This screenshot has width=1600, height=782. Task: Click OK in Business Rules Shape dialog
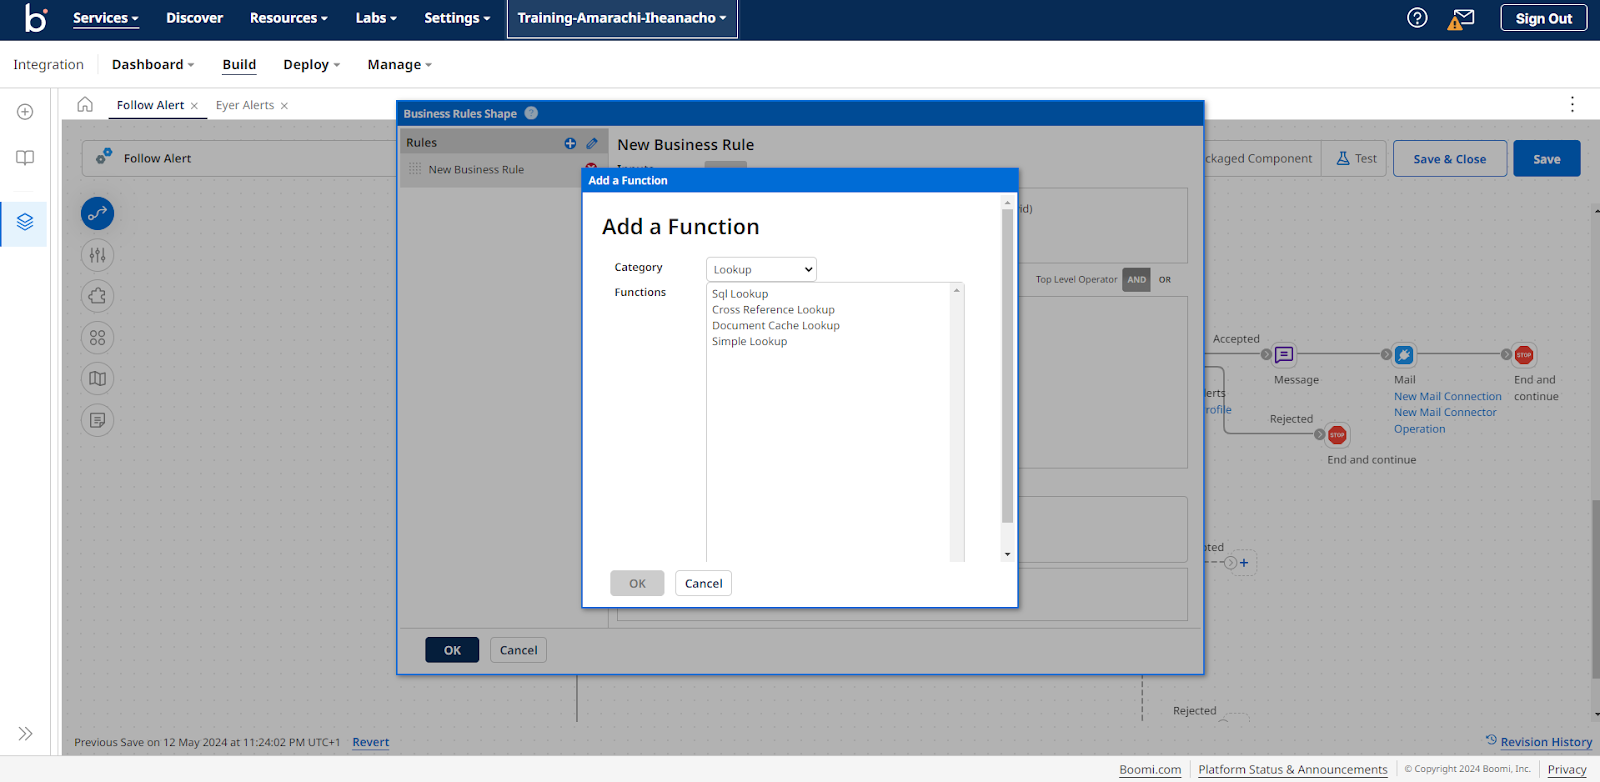coord(452,650)
